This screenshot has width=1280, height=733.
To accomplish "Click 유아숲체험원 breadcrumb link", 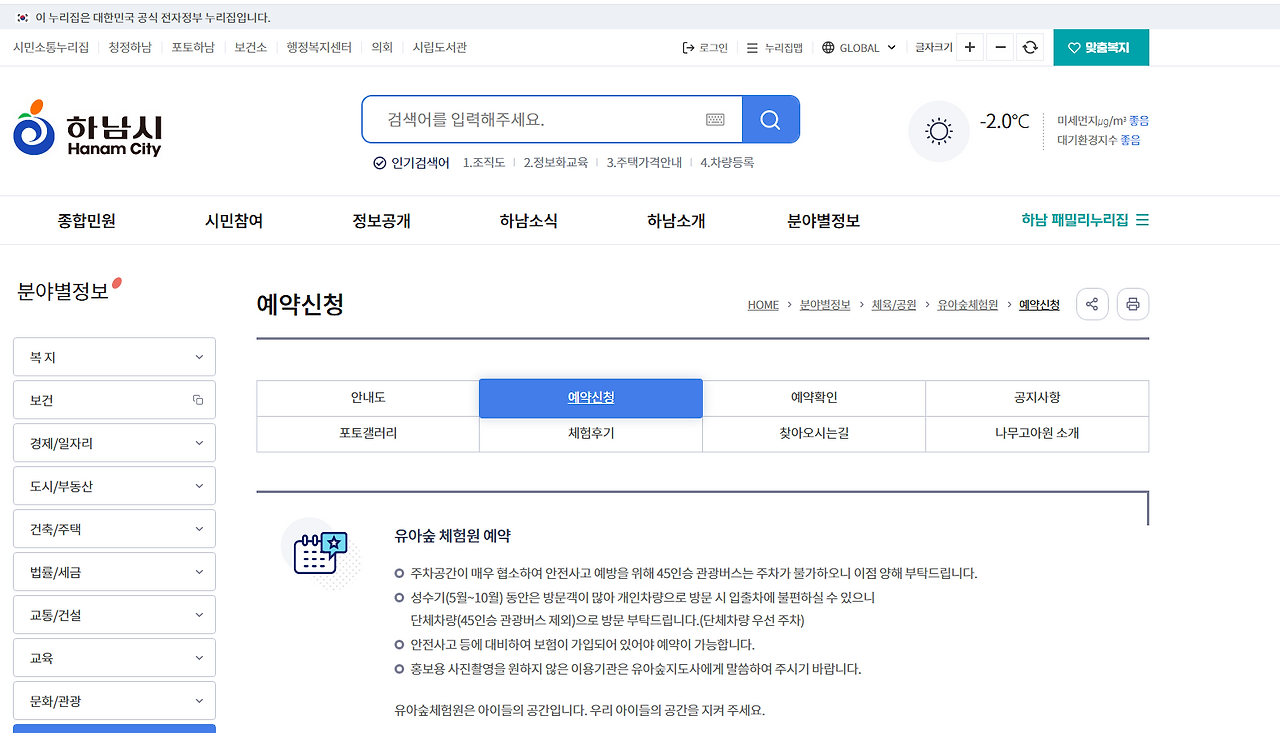I will click(968, 305).
